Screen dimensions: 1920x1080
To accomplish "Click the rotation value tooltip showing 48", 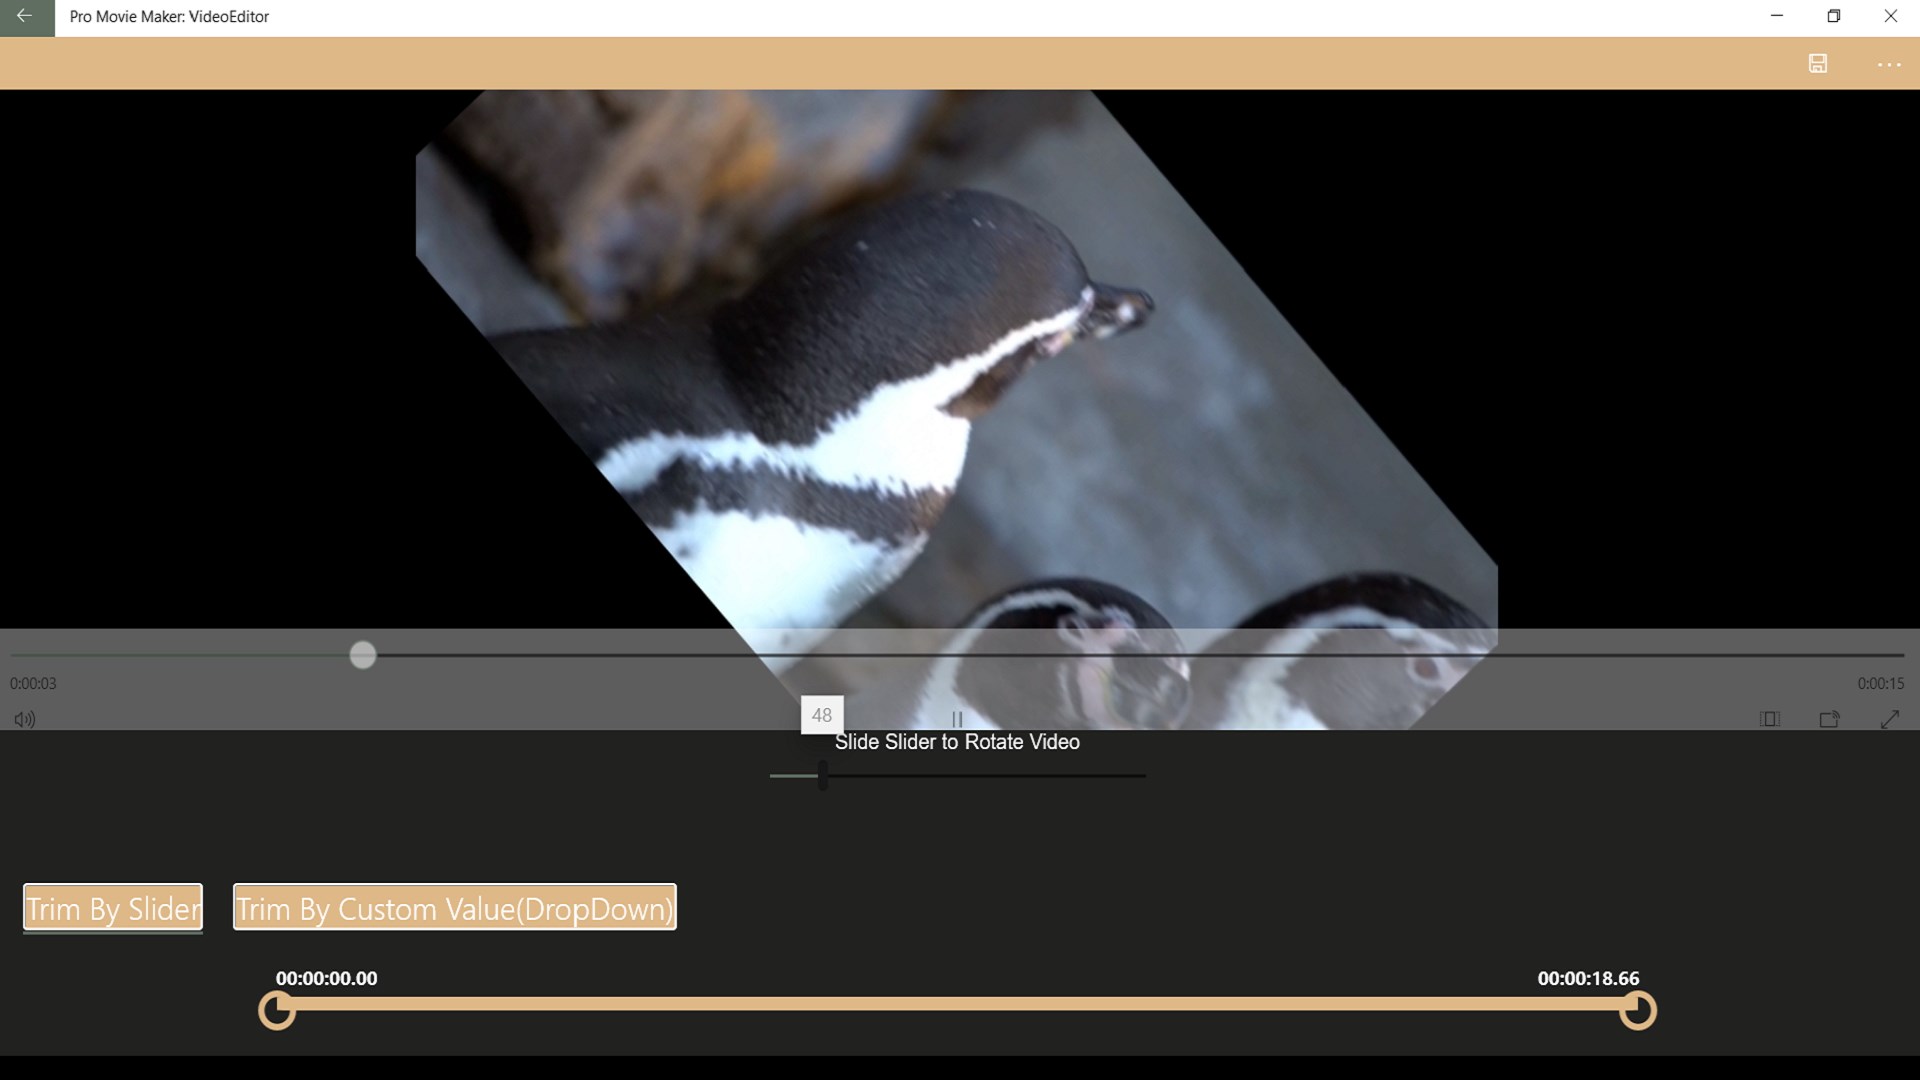I will (x=822, y=715).
